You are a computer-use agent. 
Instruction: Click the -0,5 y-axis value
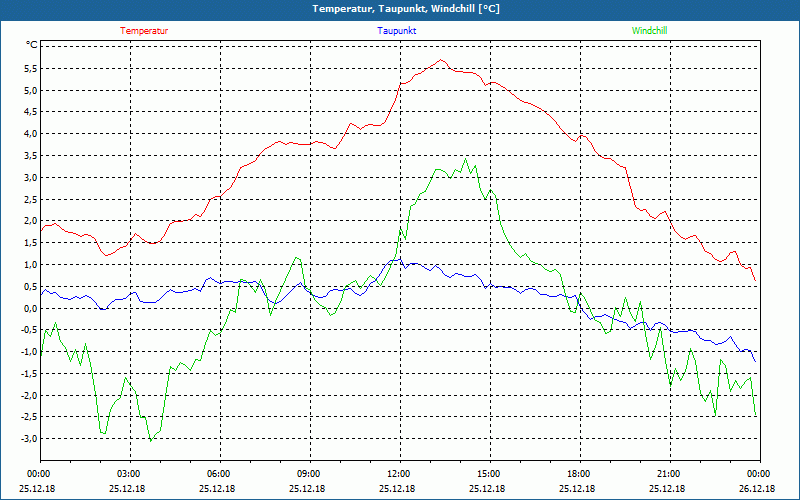pos(30,330)
